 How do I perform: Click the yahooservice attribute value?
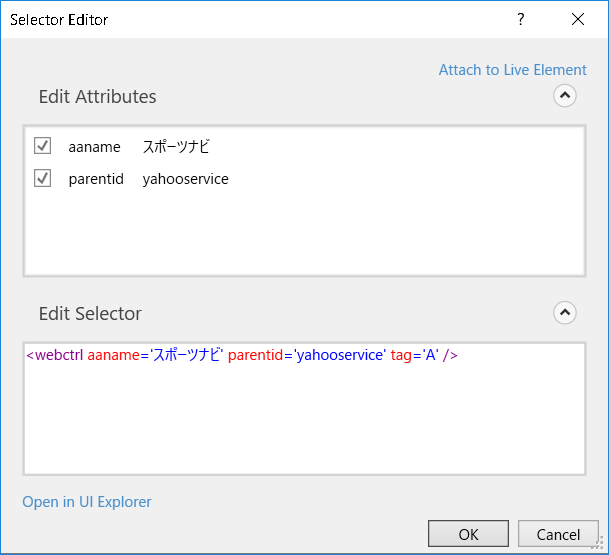[185, 179]
